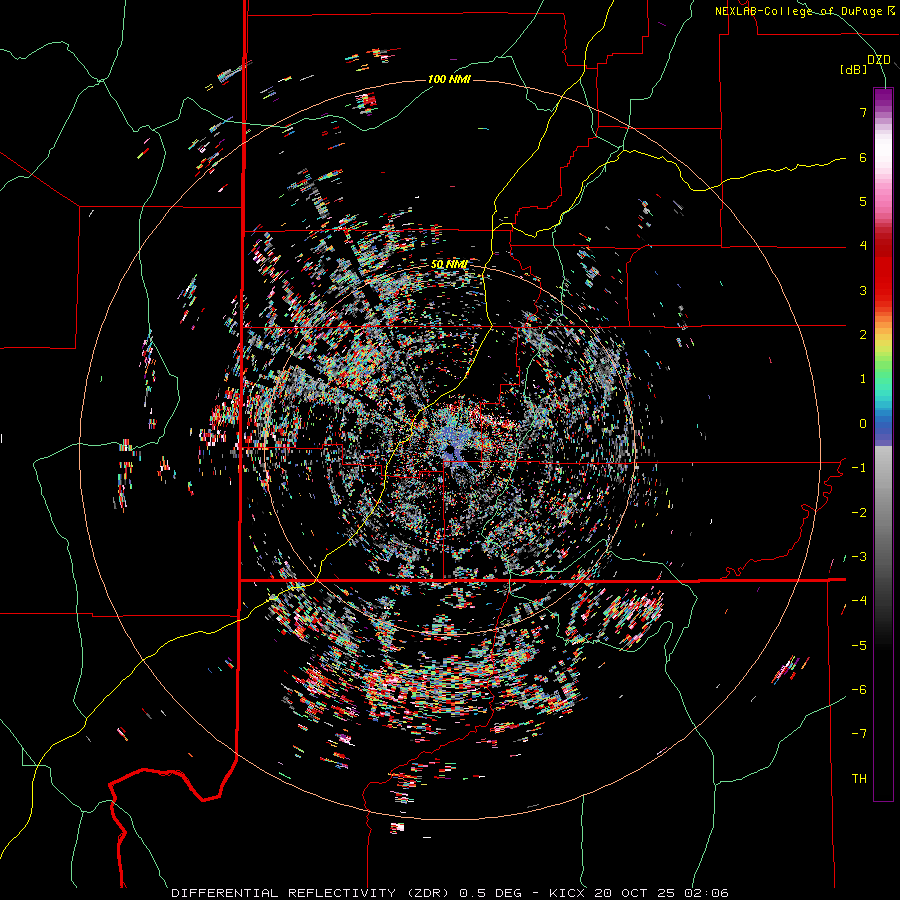
Task: Click the 3 value on the color scale
Action: click(863, 290)
